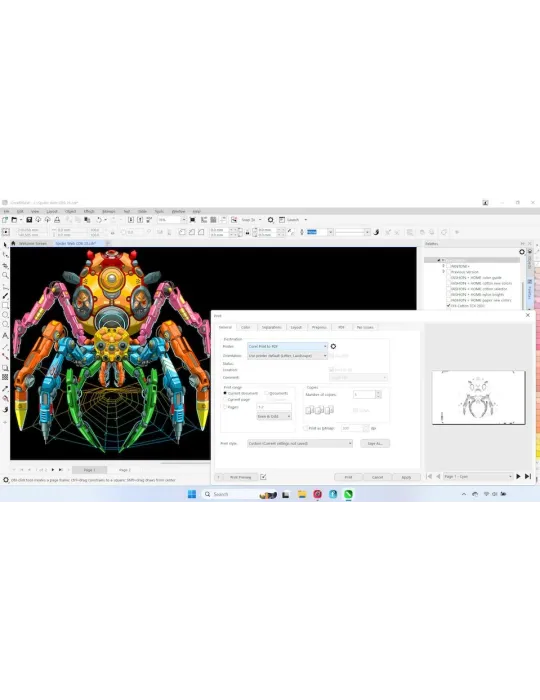Select the Eyedropper tool in toolbox
This screenshot has width=540, height=700.
tap(5, 389)
